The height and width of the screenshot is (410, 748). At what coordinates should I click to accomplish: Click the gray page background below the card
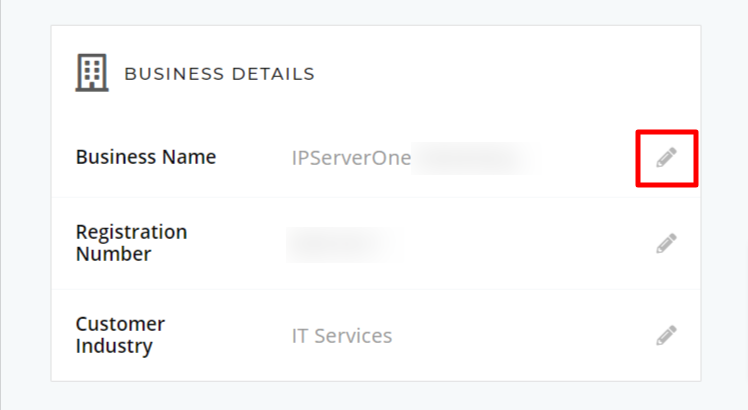[x=376, y=396]
